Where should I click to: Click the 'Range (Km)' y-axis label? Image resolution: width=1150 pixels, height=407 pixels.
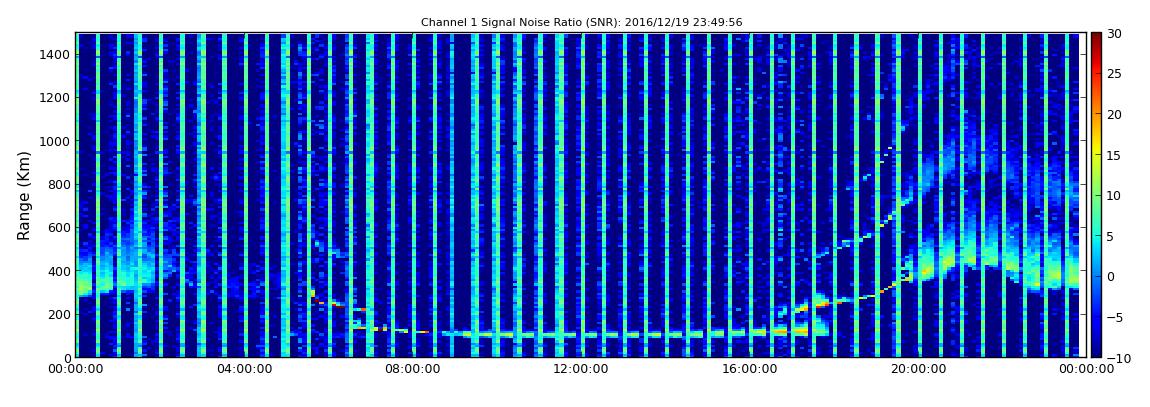click(24, 196)
